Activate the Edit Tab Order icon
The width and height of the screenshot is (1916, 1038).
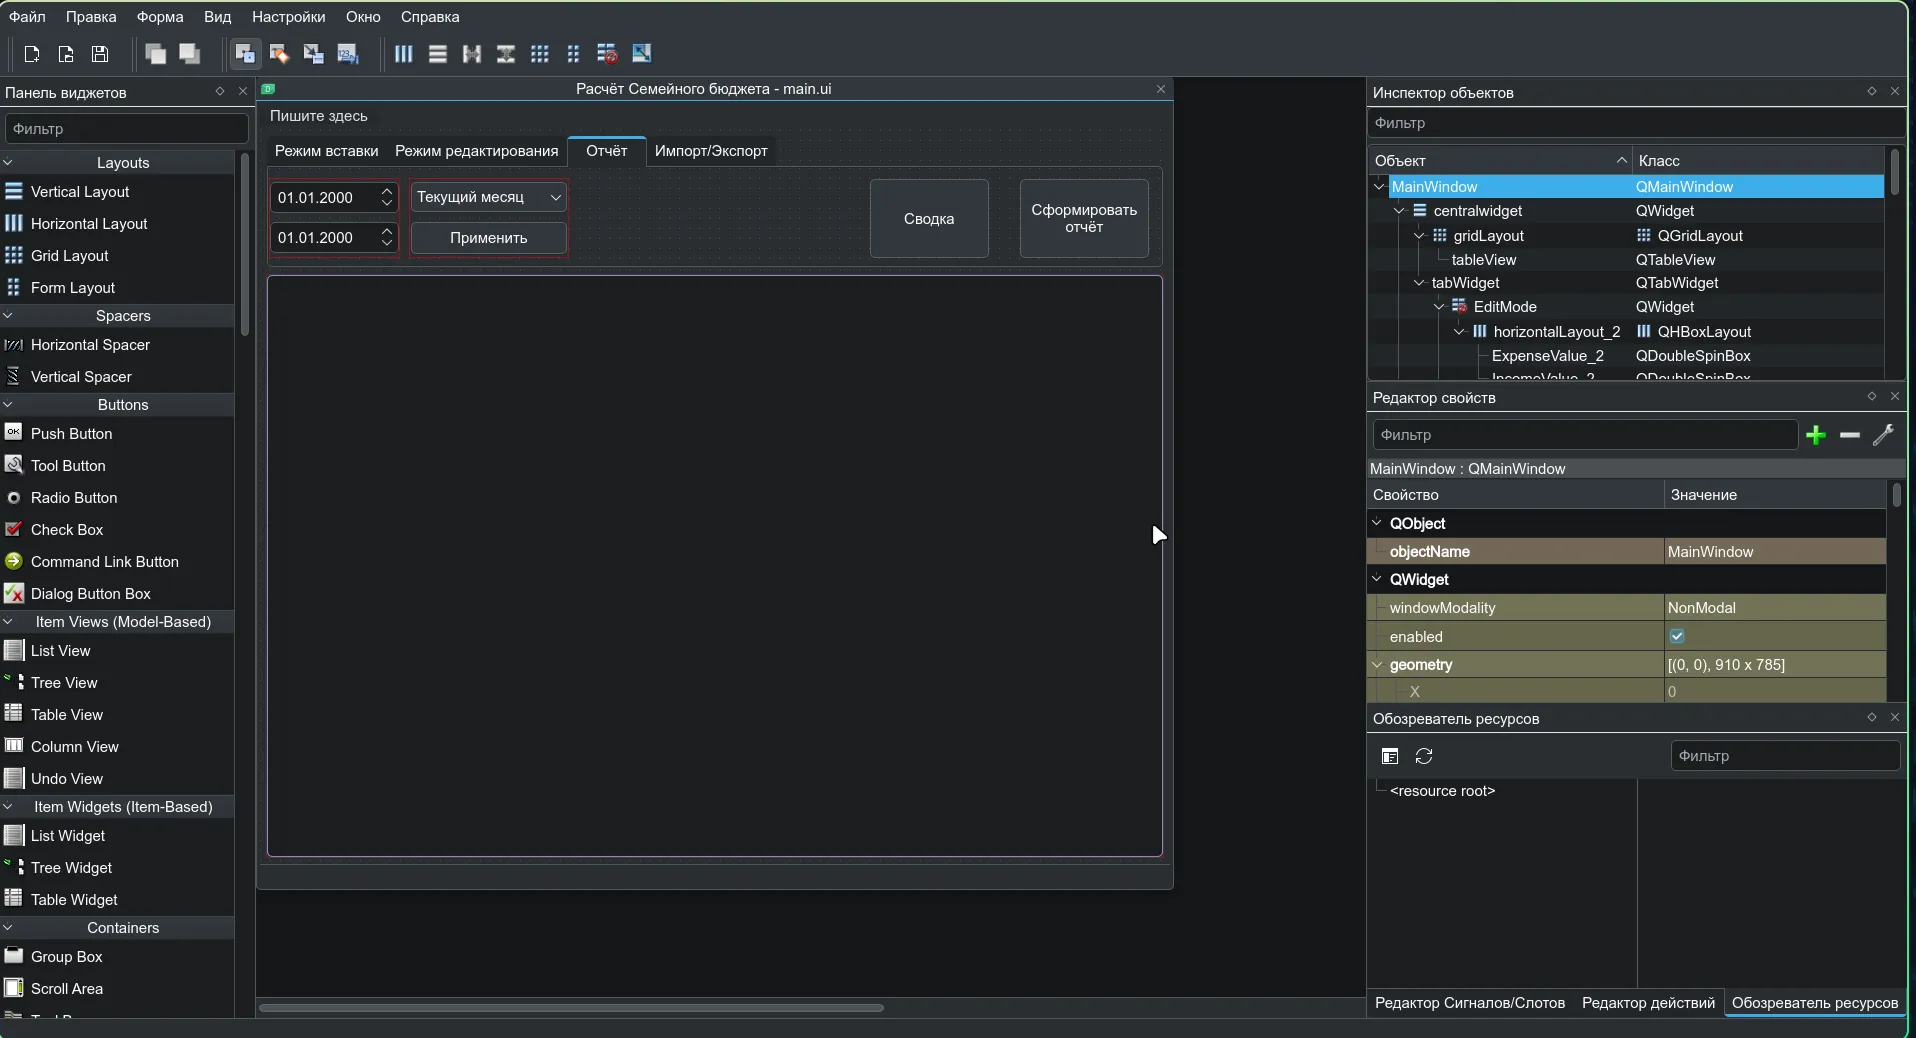tap(347, 54)
